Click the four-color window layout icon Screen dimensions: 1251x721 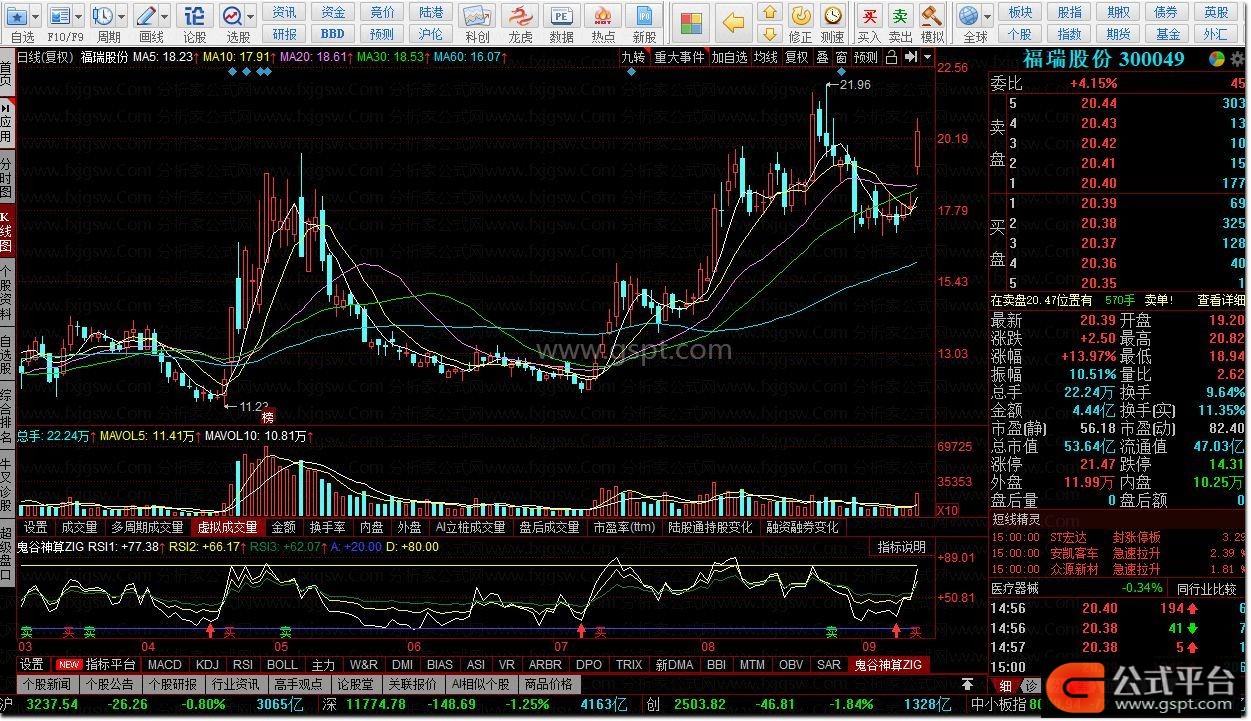692,23
